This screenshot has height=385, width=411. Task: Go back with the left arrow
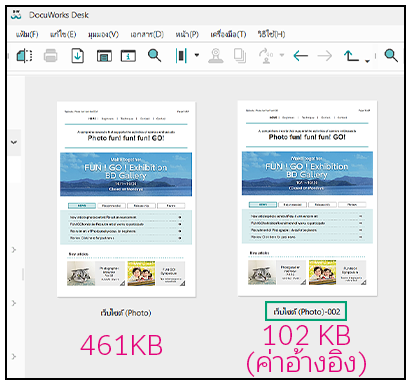click(300, 56)
